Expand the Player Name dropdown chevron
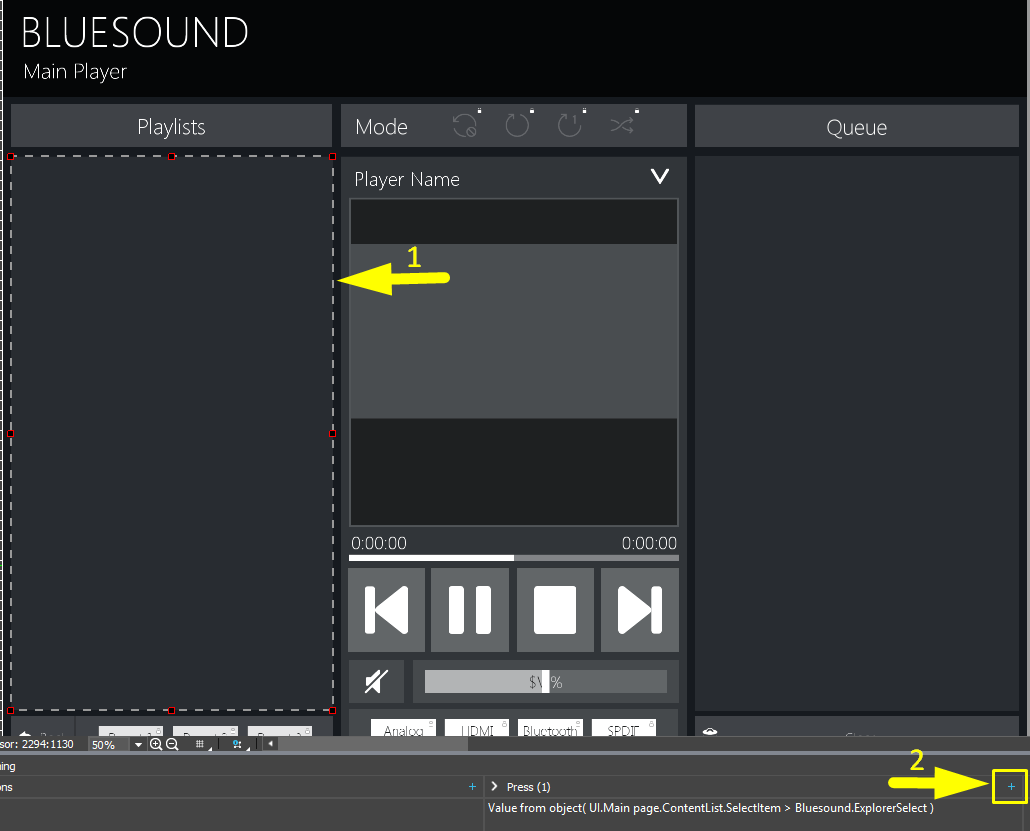The image size is (1030, 831). pyautogui.click(x=660, y=177)
